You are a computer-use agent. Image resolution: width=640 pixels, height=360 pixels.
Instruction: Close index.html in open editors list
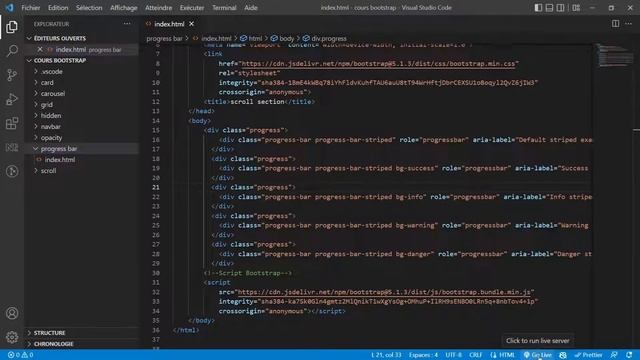point(40,49)
